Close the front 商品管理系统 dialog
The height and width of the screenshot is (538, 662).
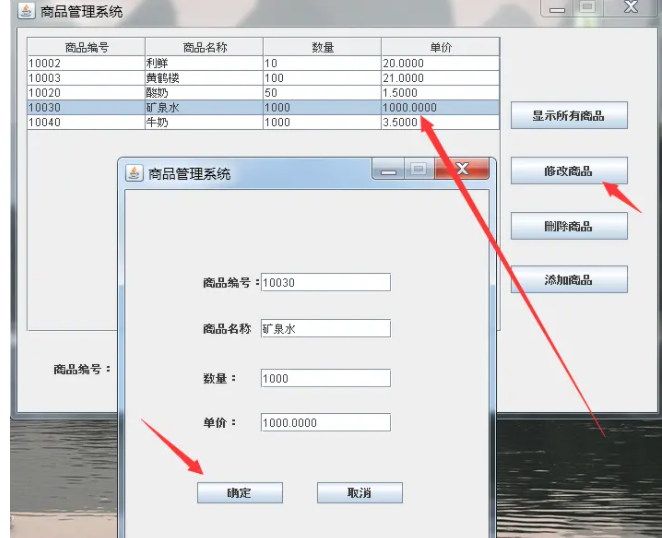coord(462,168)
